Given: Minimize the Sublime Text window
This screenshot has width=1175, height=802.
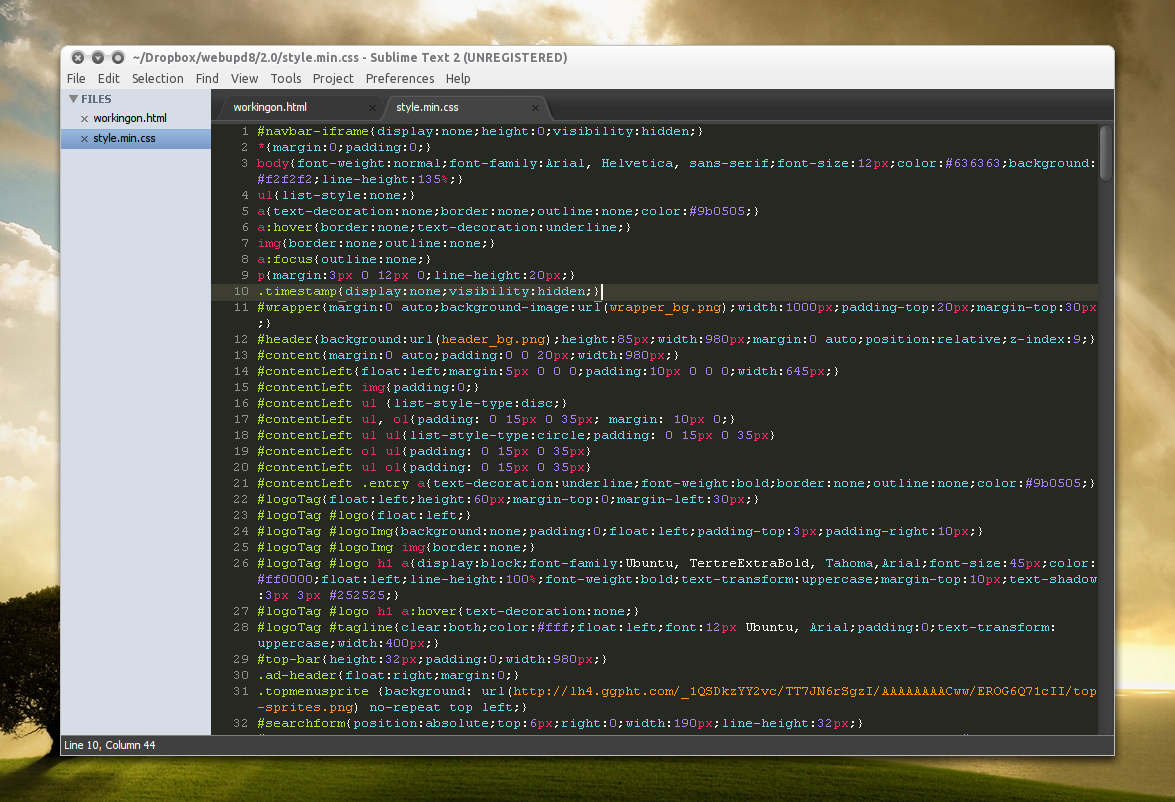Looking at the screenshot, I should pos(98,57).
